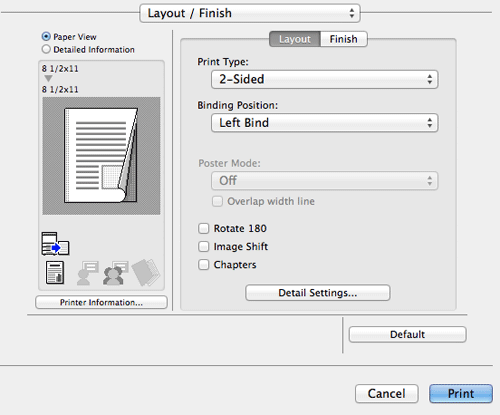Screen dimensions: 500x415
Task: Open the Poster Mode Off dropdown
Action: 324,181
